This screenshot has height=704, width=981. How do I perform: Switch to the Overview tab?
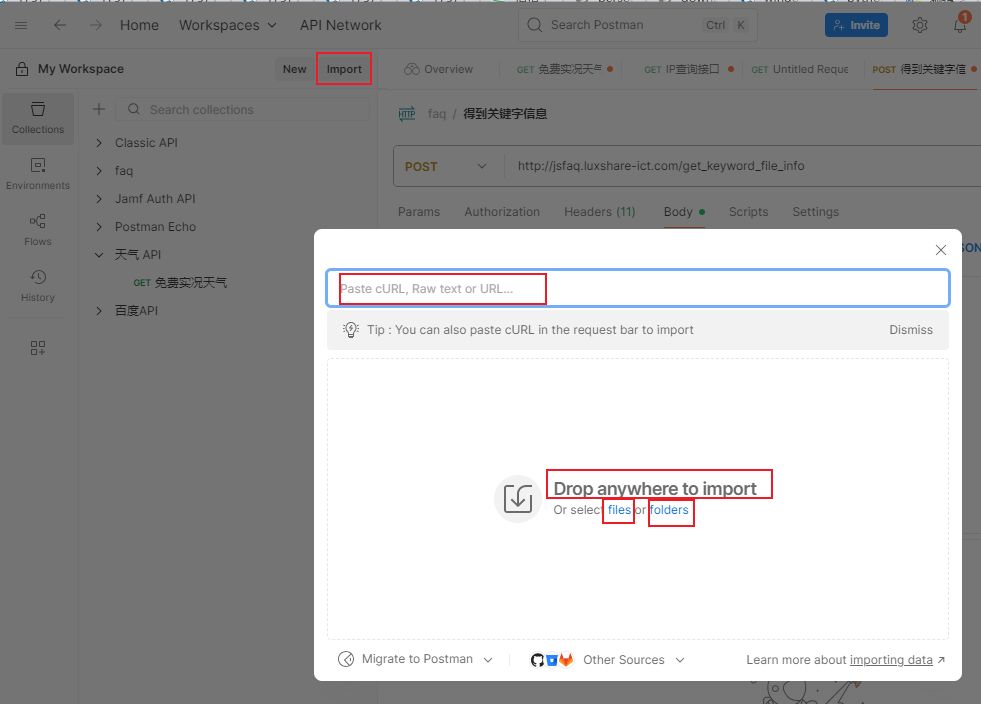(x=438, y=69)
